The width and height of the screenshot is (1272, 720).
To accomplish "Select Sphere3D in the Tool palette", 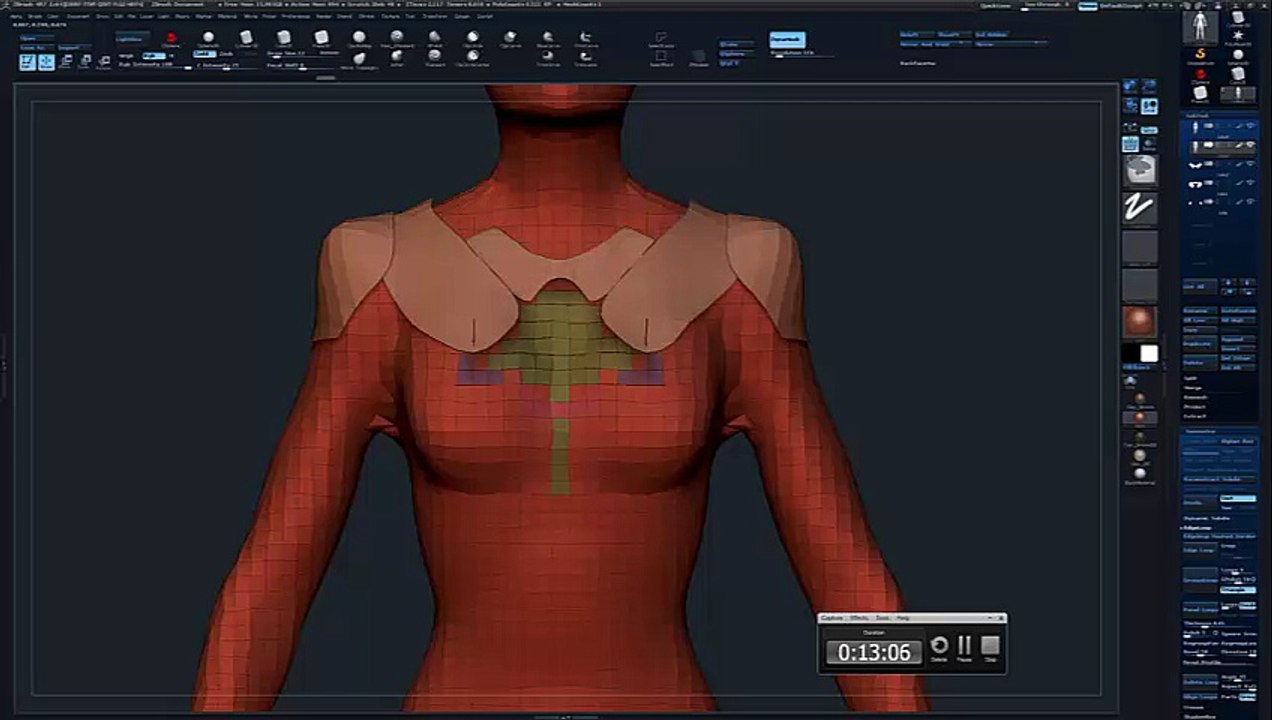I will [1238, 56].
